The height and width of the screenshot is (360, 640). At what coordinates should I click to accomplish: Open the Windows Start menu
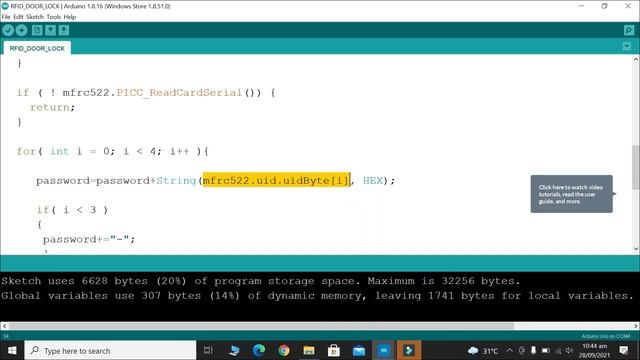[x=12, y=350]
